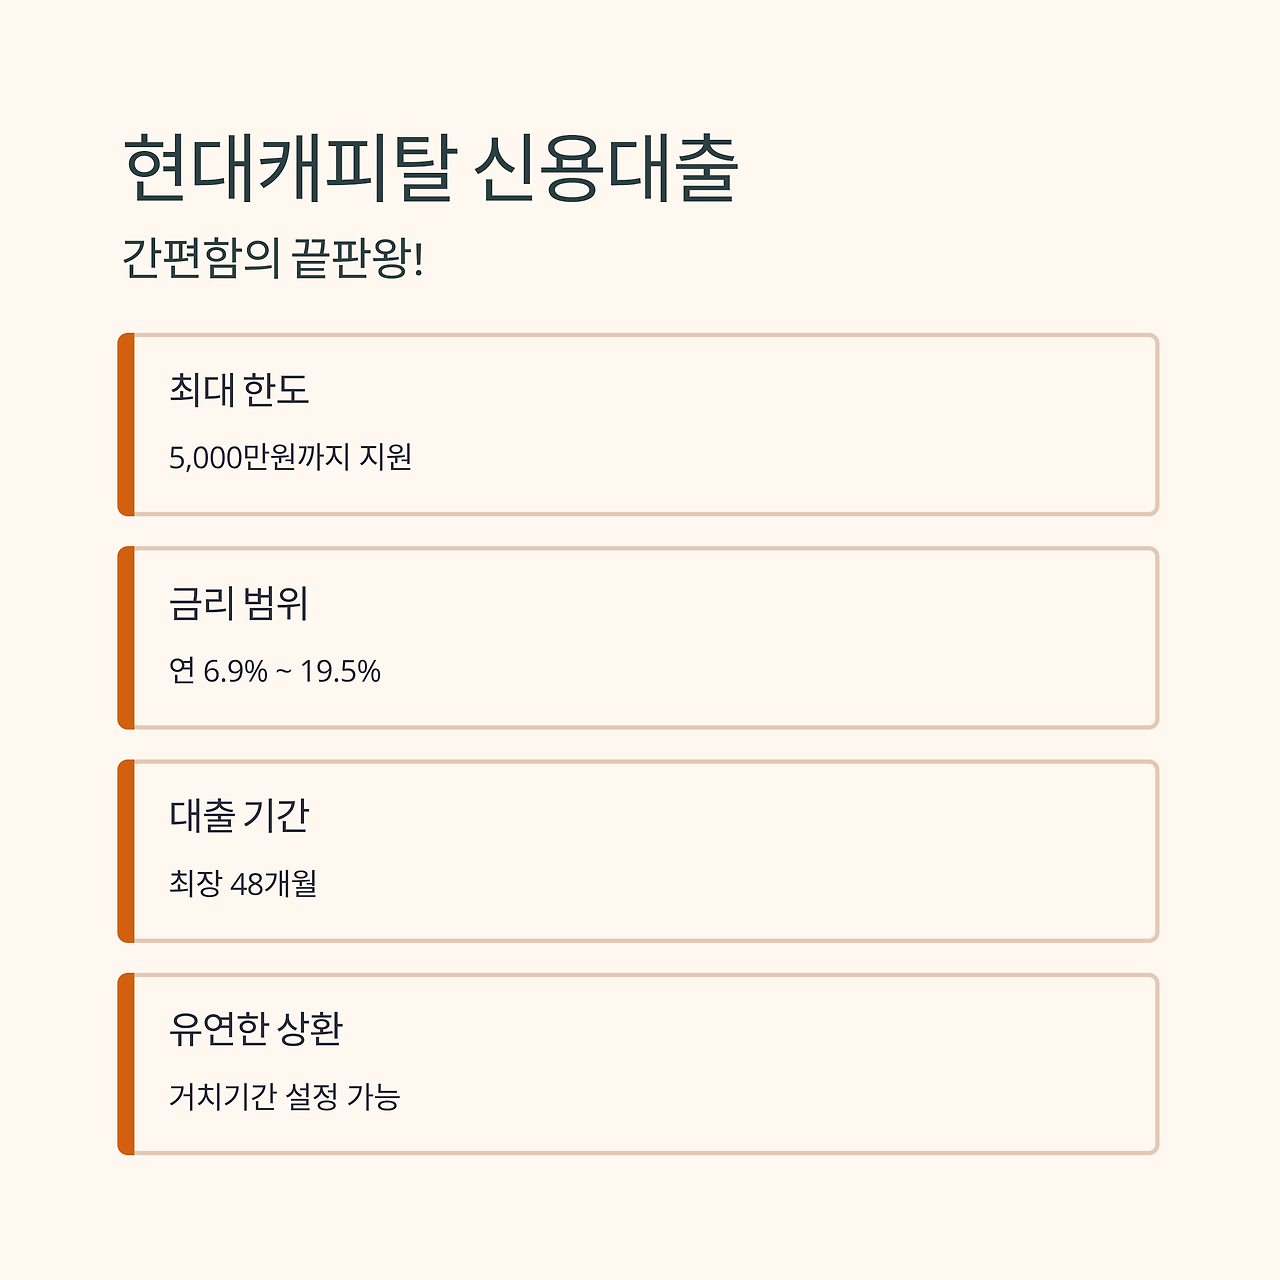Select the 최대 한도 card heading
Screen dimensions: 1280x1280
point(239,389)
